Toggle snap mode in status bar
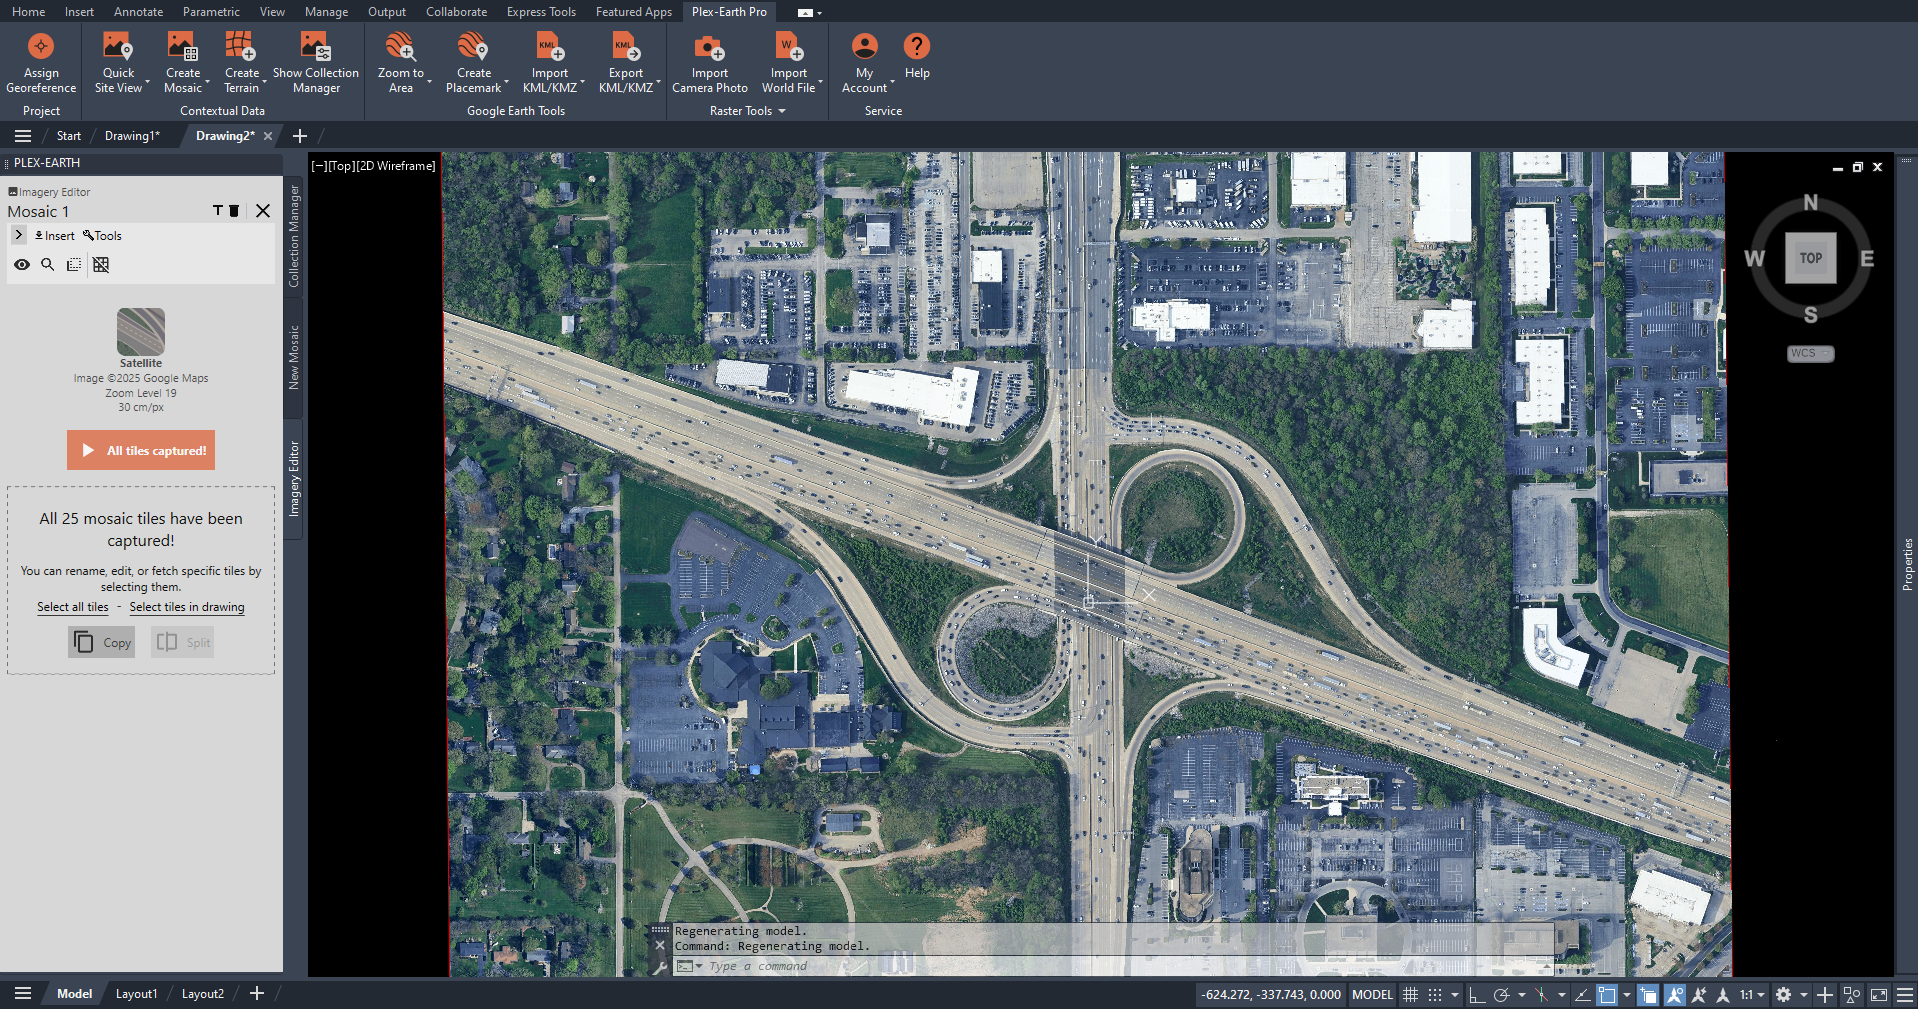Screen dimensions: 1918x1009 [1435, 995]
